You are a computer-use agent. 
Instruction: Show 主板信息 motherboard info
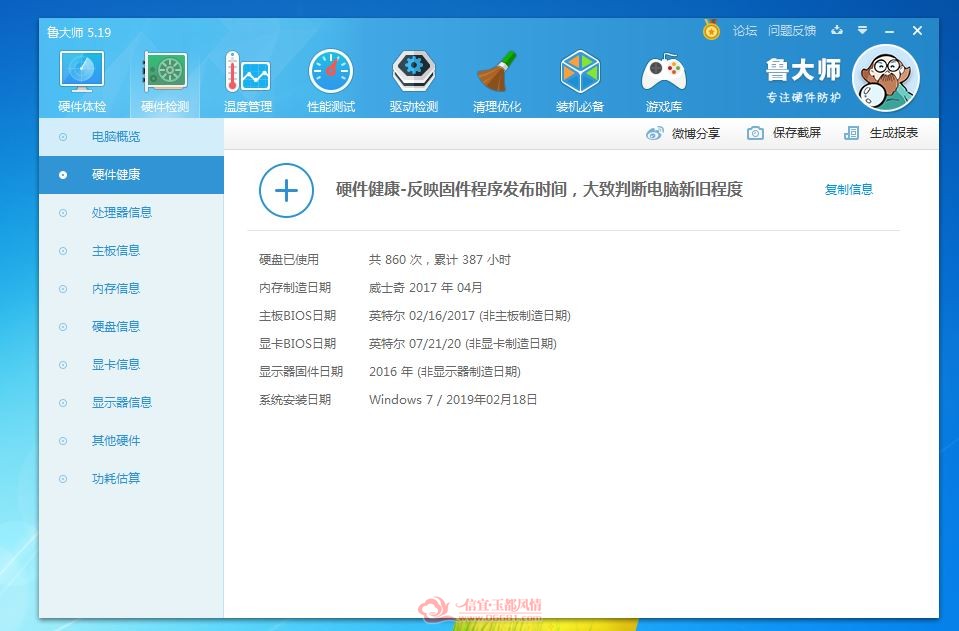pos(131,251)
